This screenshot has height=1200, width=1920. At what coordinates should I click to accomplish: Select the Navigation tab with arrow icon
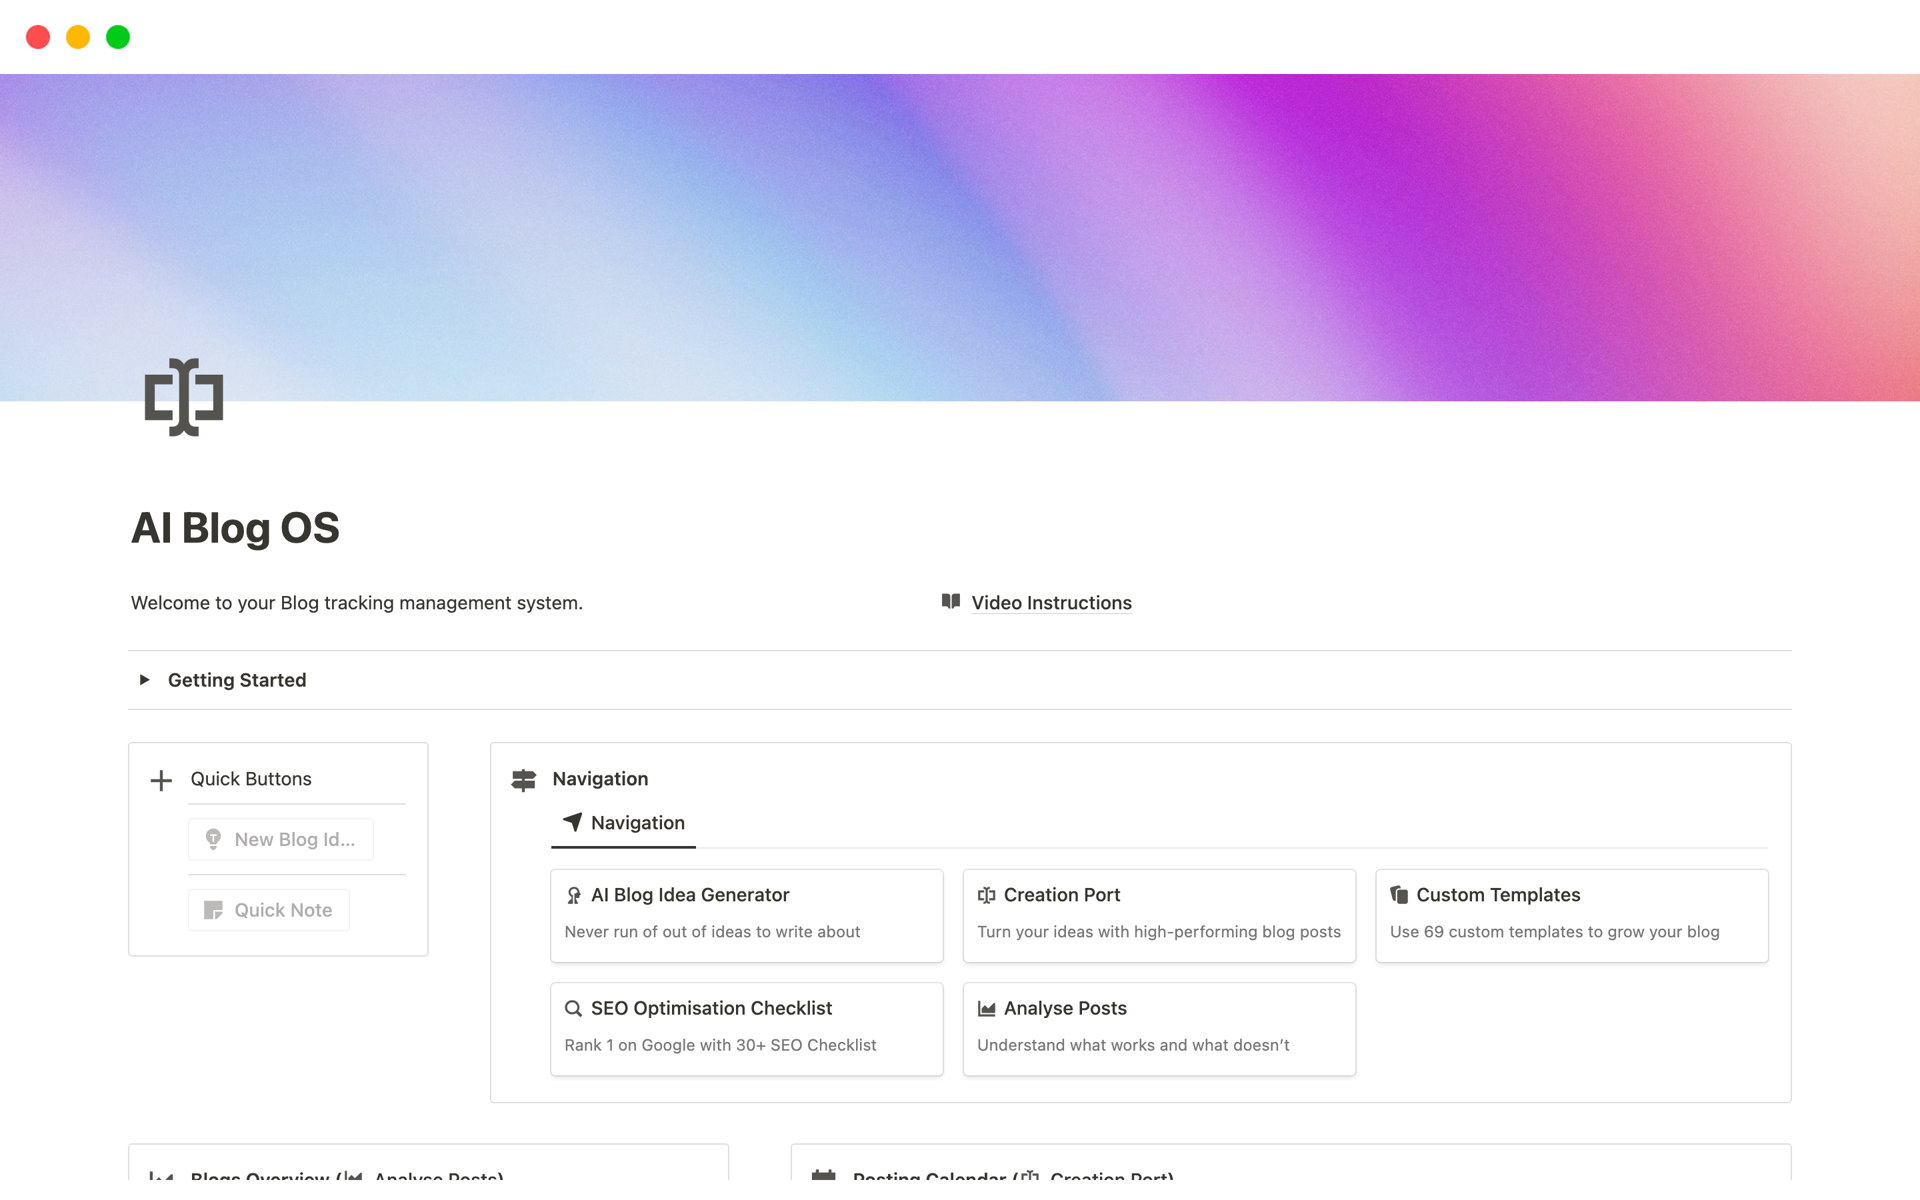pyautogui.click(x=624, y=823)
